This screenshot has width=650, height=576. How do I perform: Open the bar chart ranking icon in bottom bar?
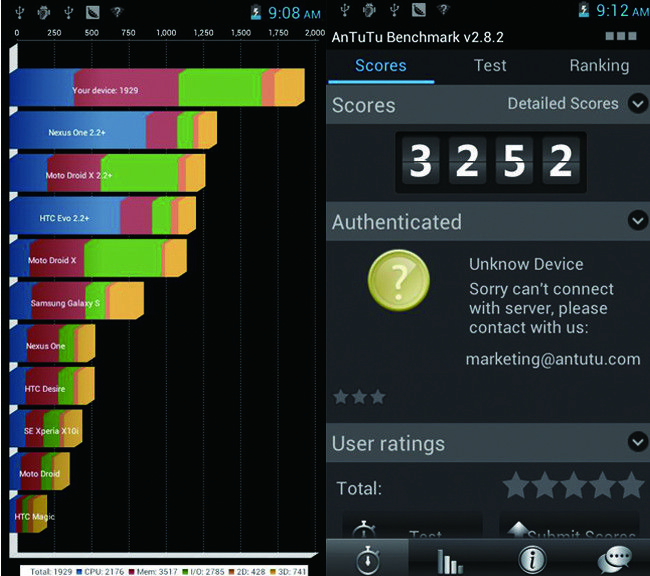click(x=449, y=561)
